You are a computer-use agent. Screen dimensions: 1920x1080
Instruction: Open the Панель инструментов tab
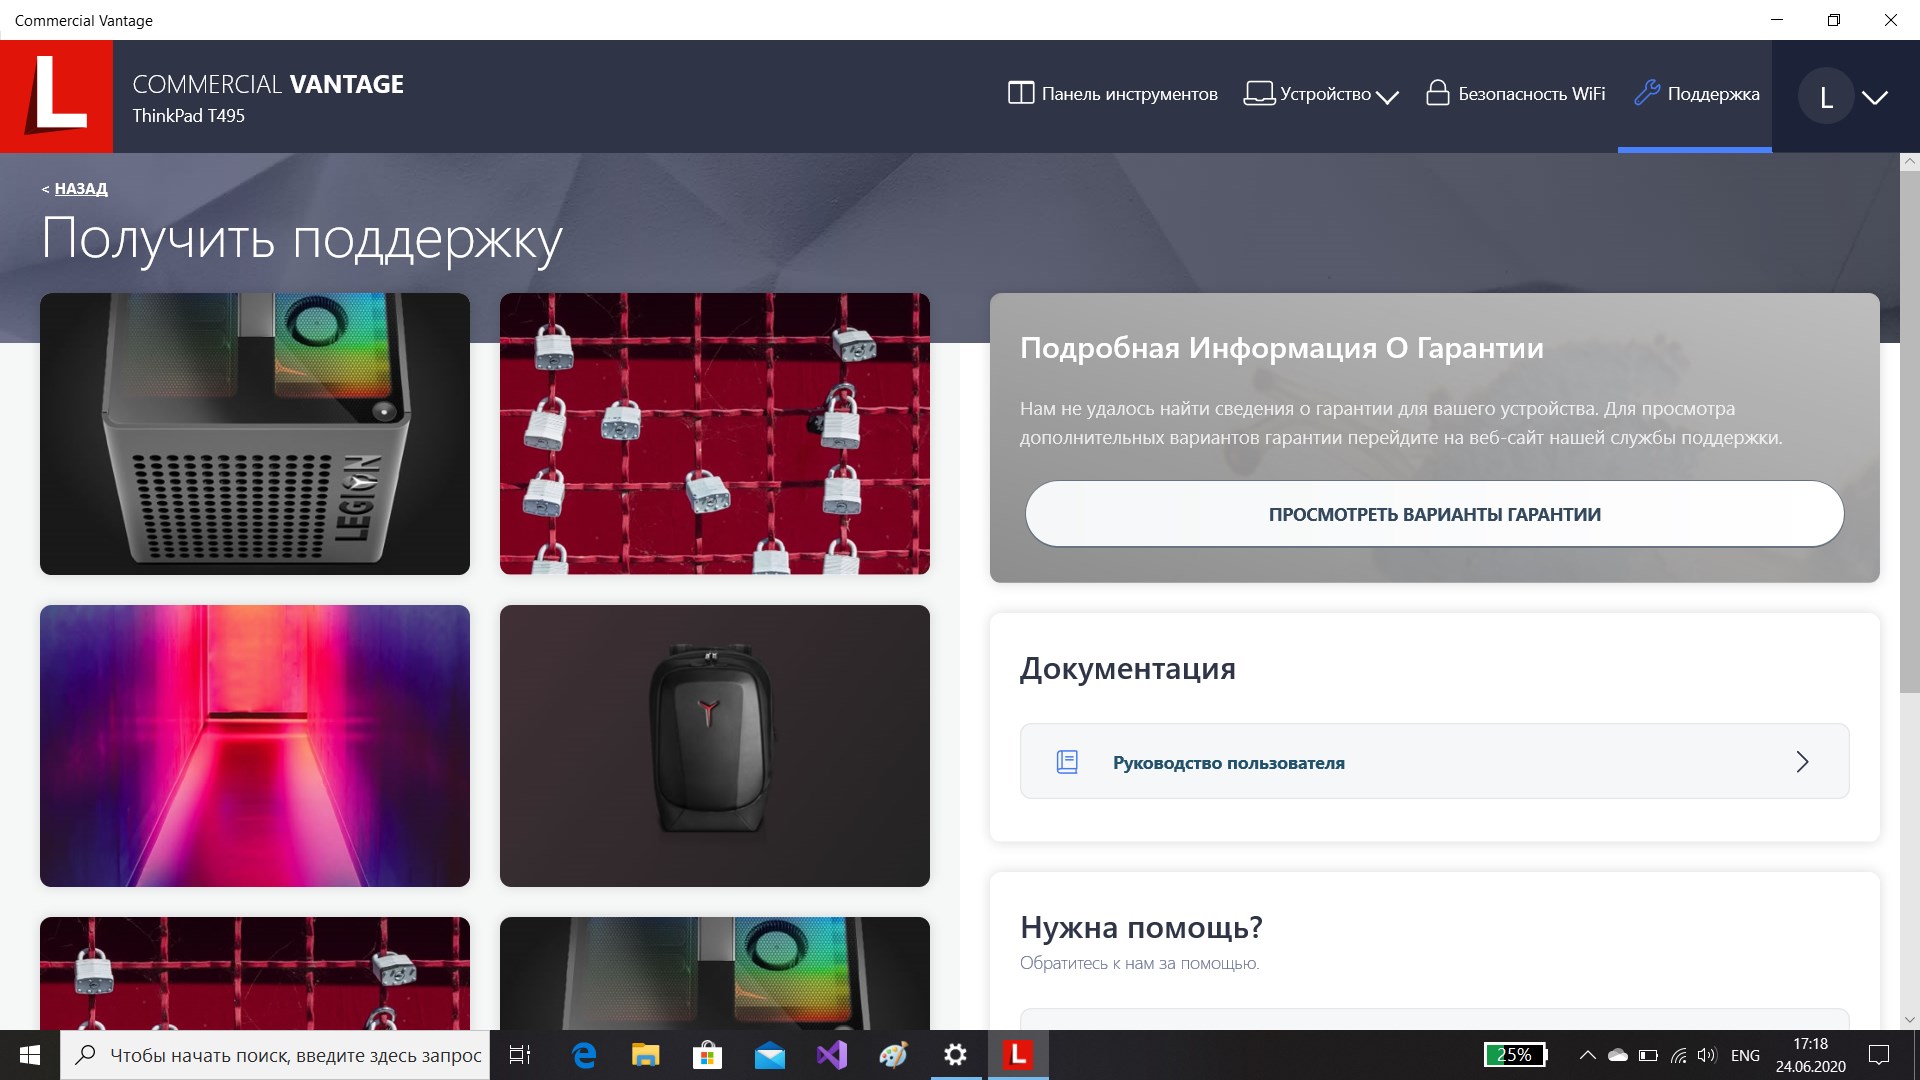(1112, 94)
